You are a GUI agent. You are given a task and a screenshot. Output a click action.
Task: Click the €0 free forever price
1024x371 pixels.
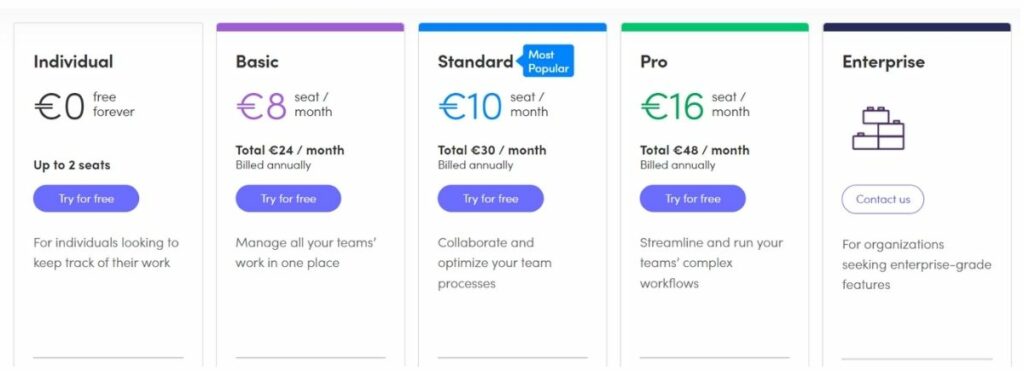coord(84,106)
